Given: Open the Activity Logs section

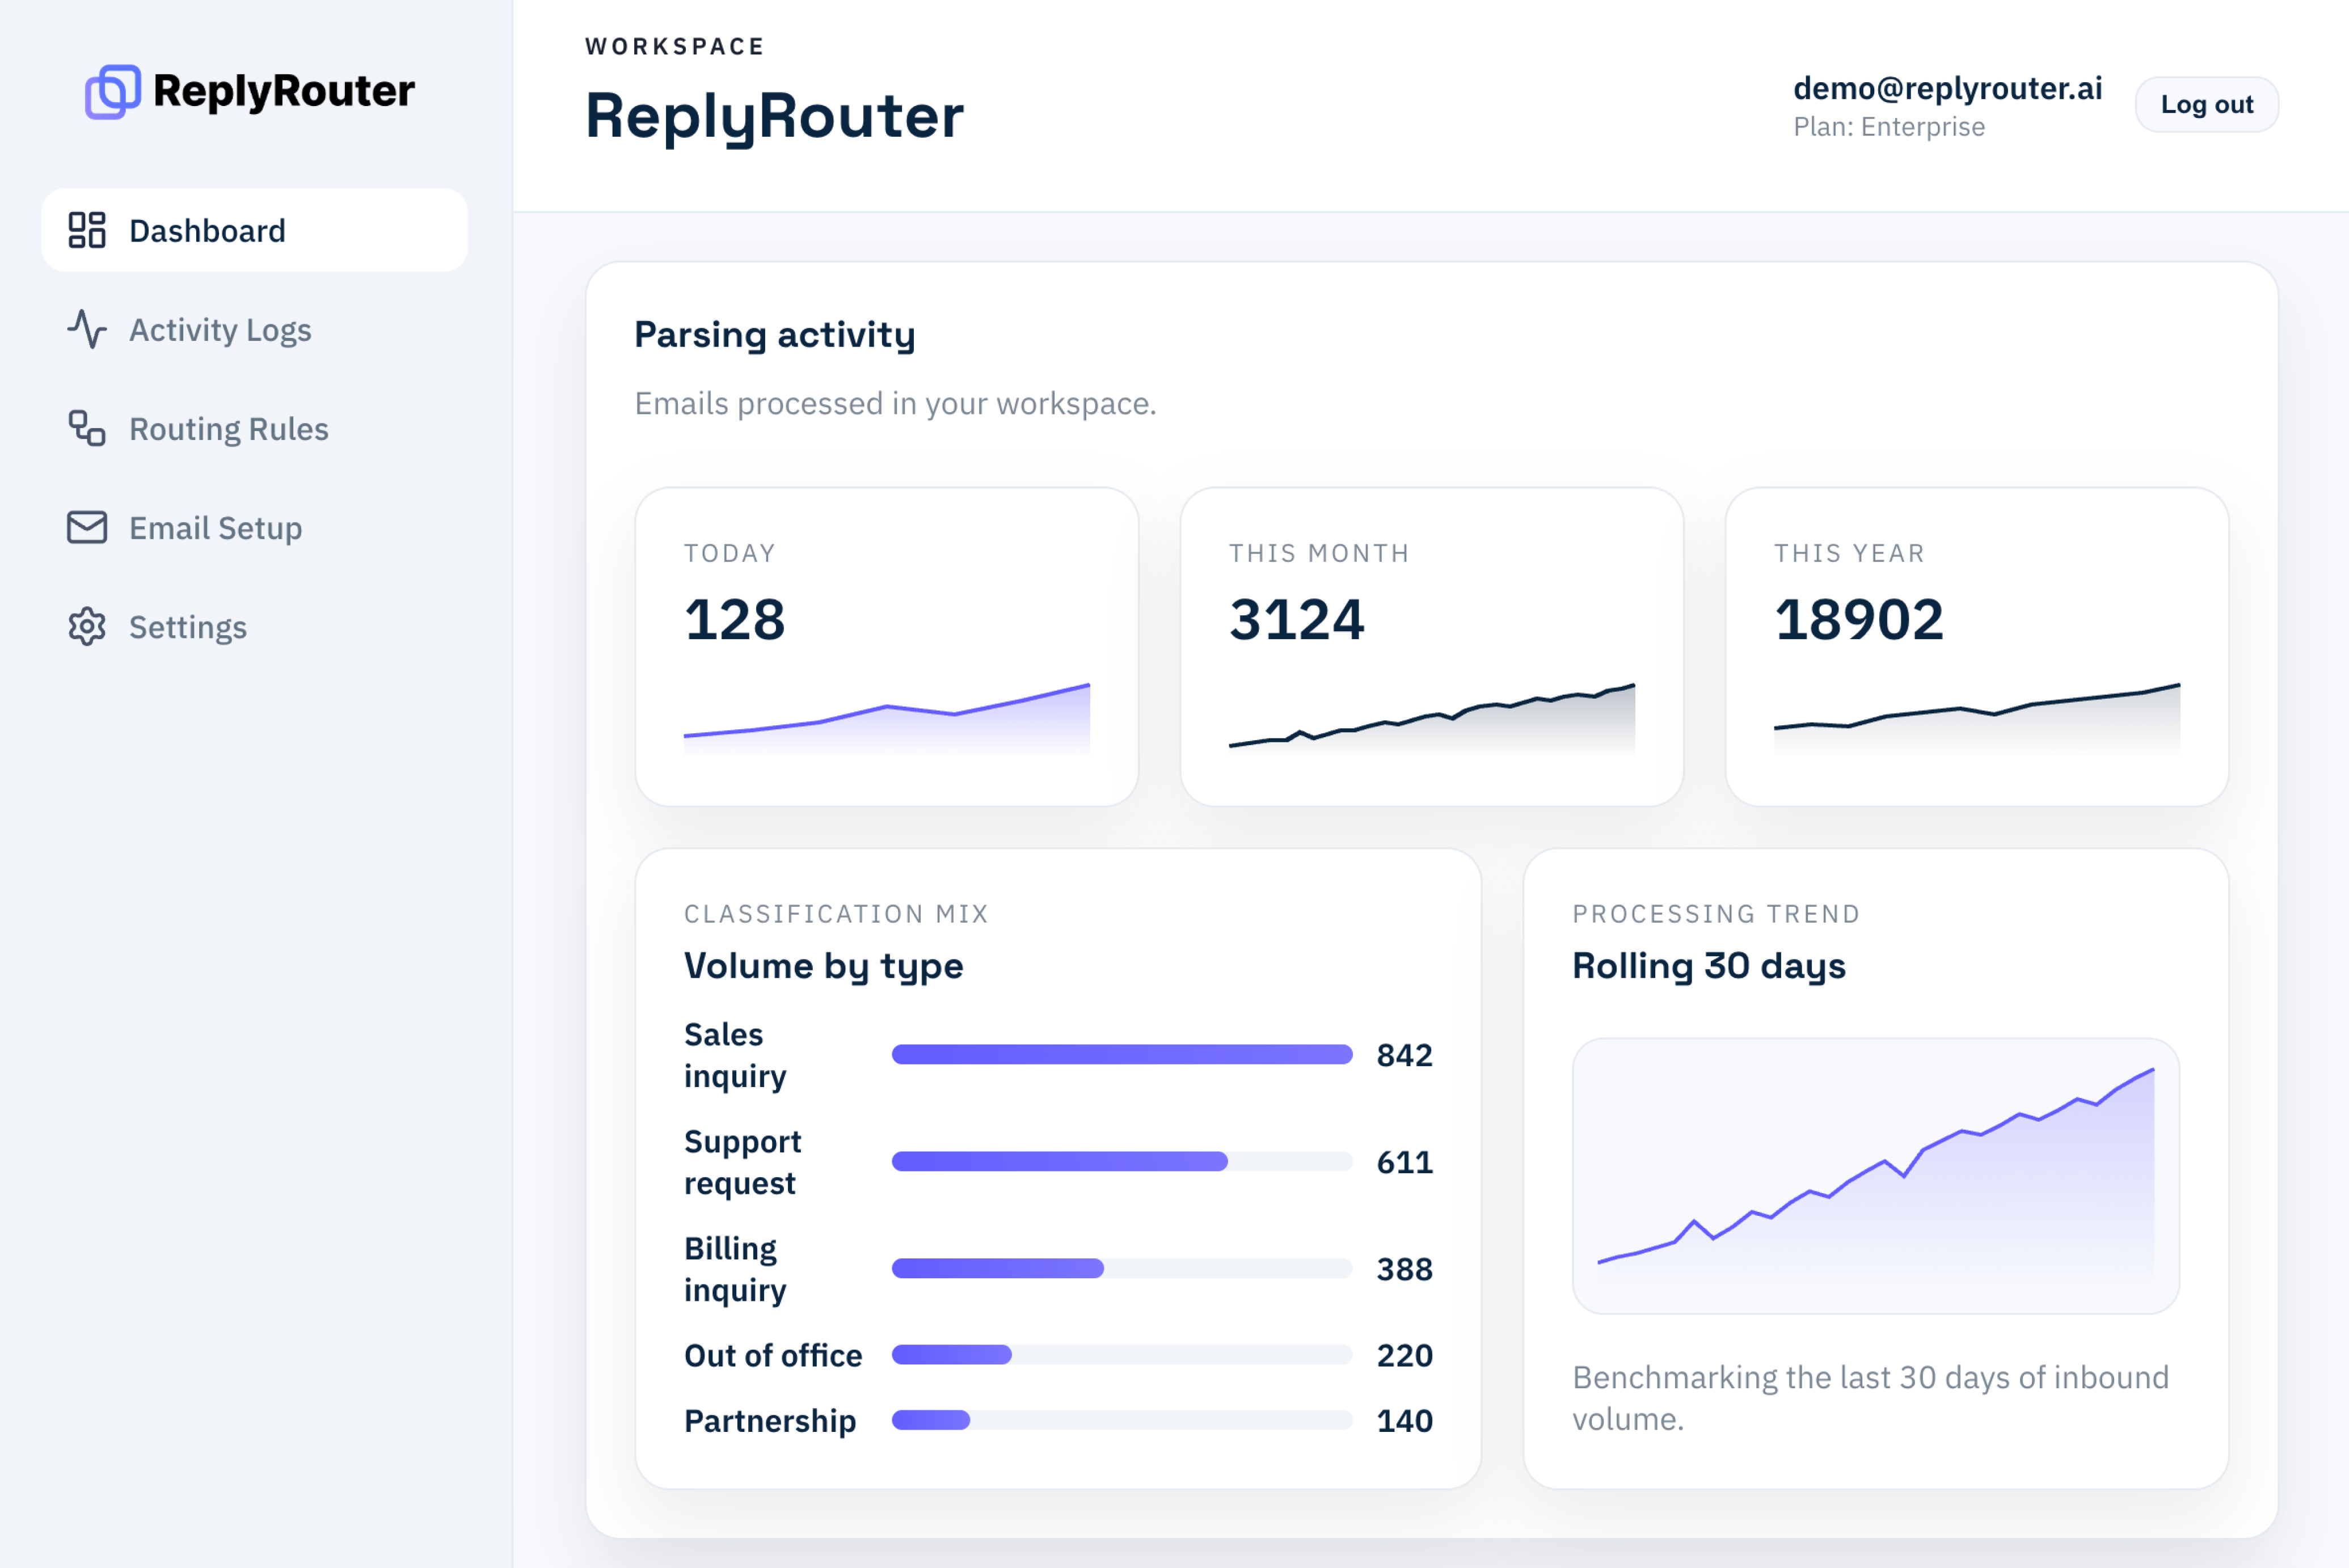Looking at the screenshot, I should pyautogui.click(x=220, y=330).
